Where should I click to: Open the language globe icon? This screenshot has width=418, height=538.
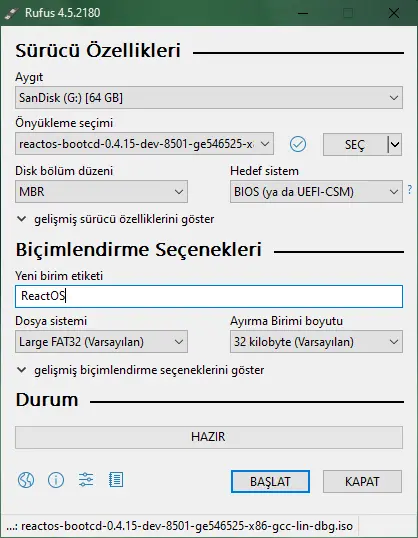point(26,480)
